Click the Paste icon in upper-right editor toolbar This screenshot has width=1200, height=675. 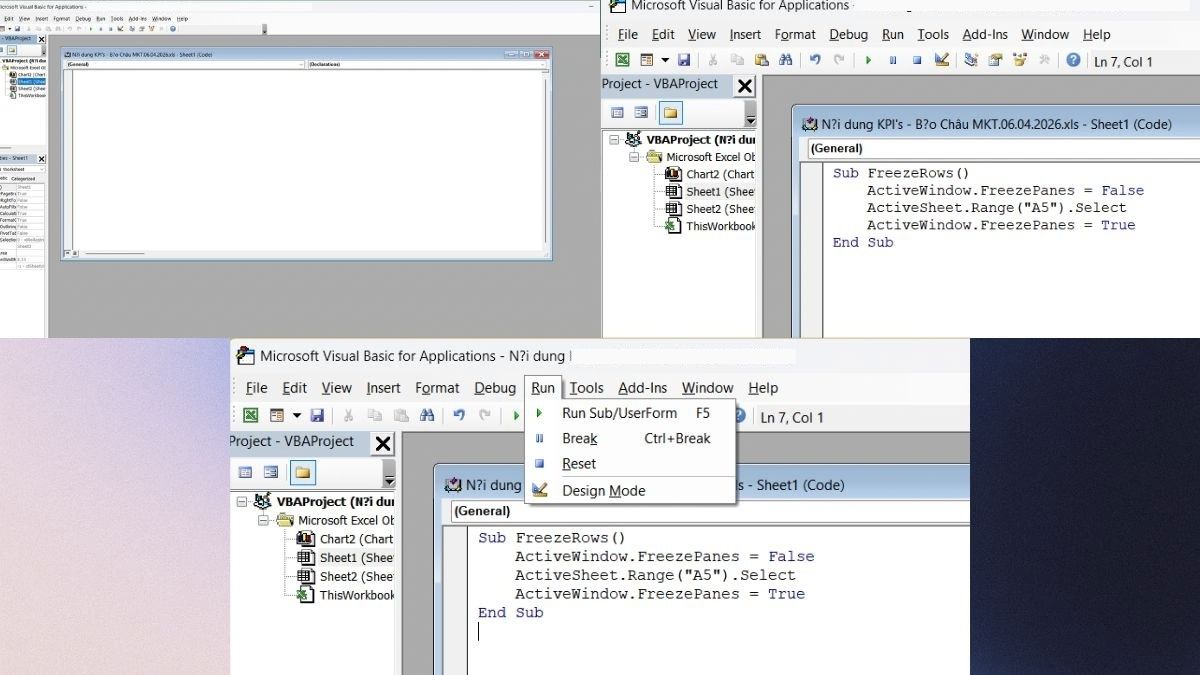[x=762, y=60]
